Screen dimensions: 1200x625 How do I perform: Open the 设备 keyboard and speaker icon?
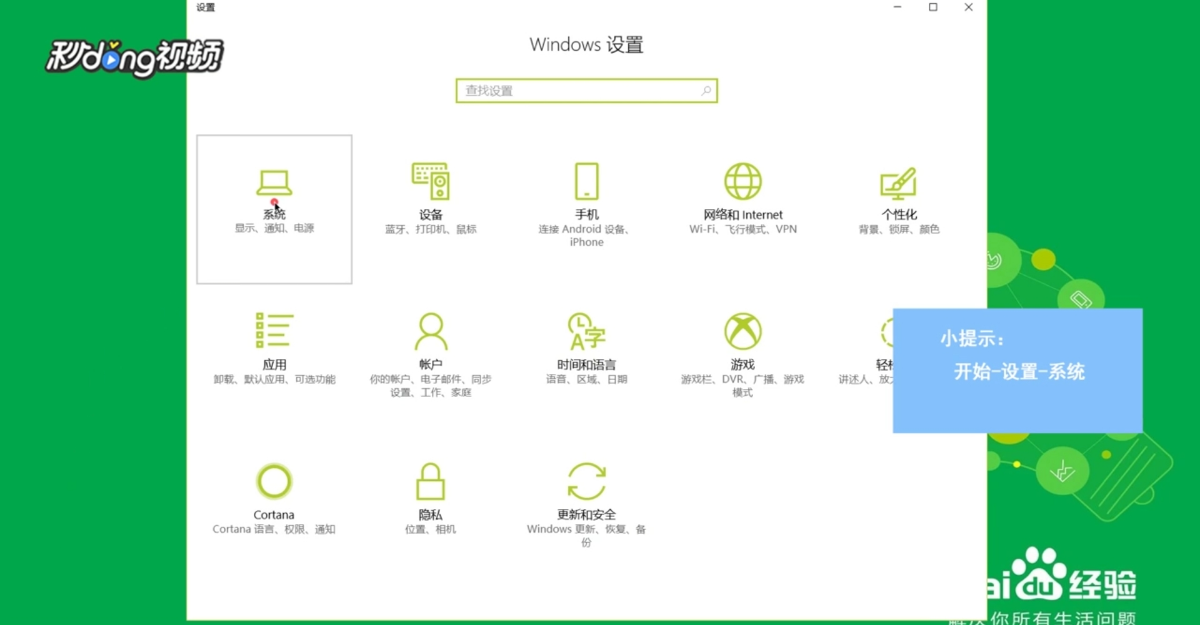(x=430, y=181)
